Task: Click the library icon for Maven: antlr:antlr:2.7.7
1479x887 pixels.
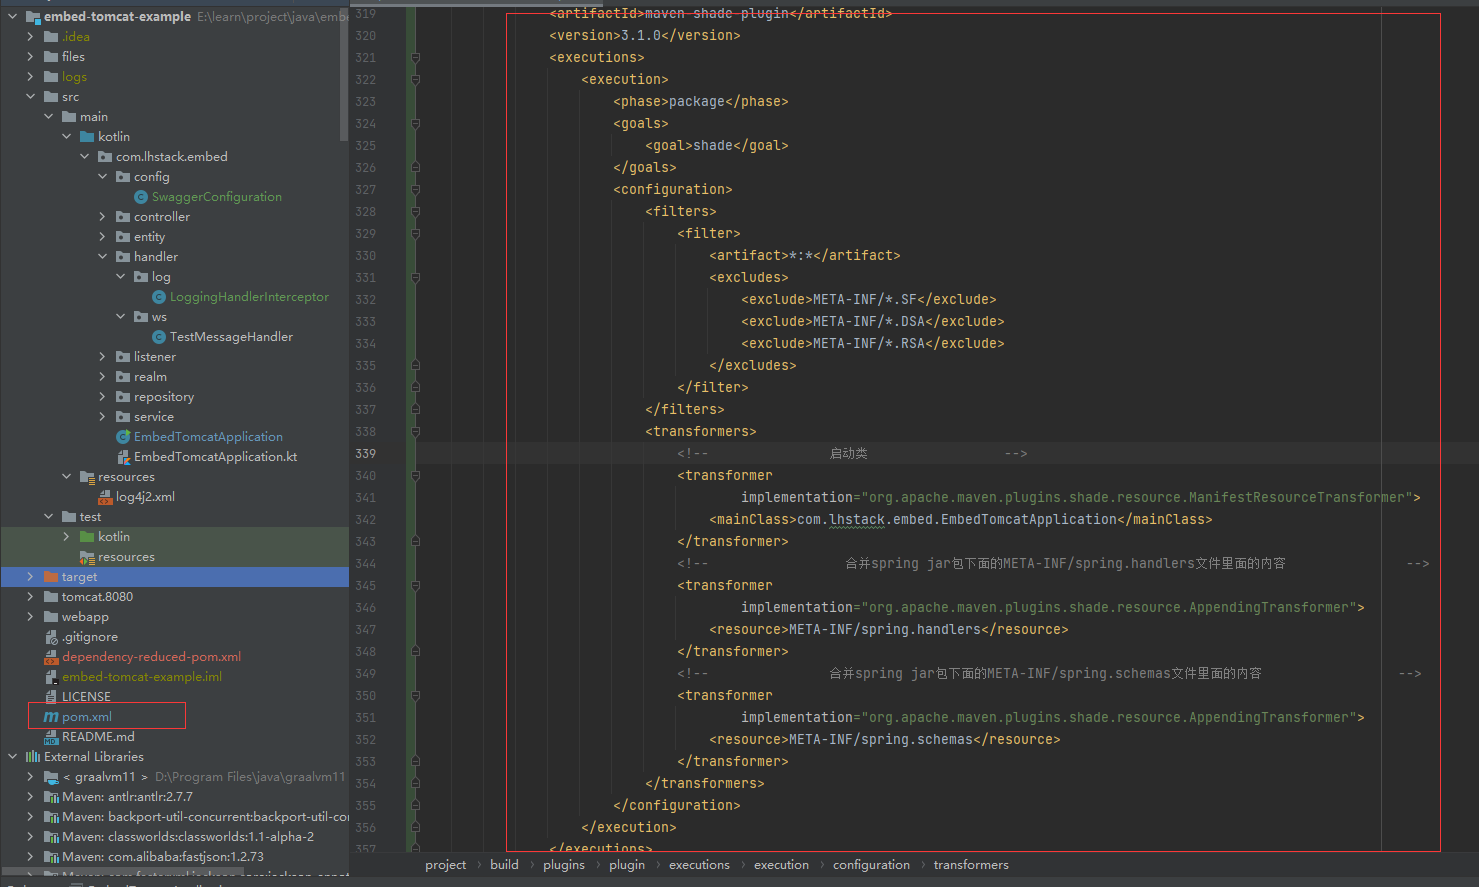Action: [x=51, y=797]
